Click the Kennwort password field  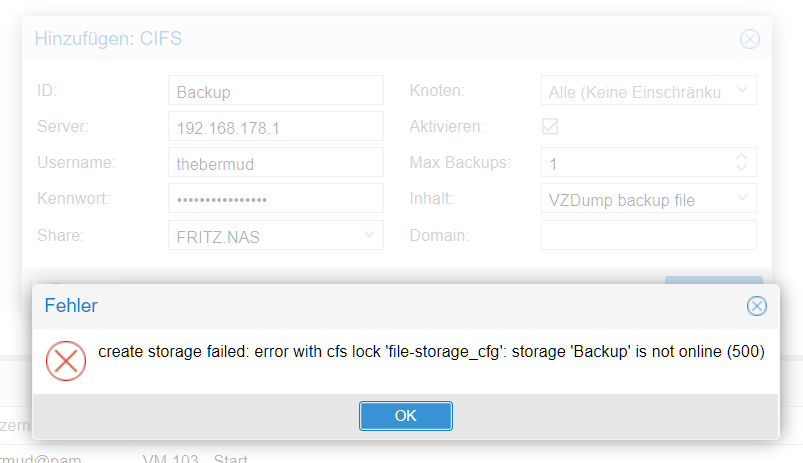point(276,198)
